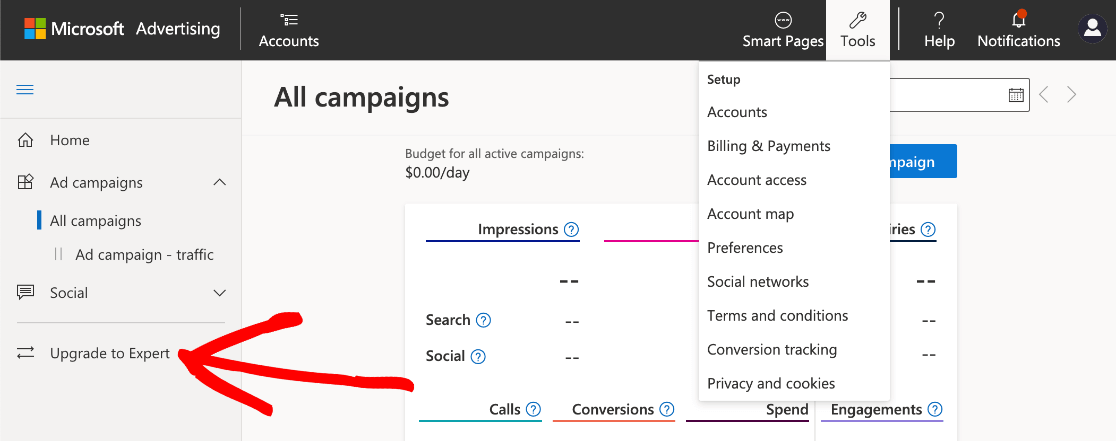
Task: Close the Tools dropdown menu button
Action: click(x=858, y=30)
